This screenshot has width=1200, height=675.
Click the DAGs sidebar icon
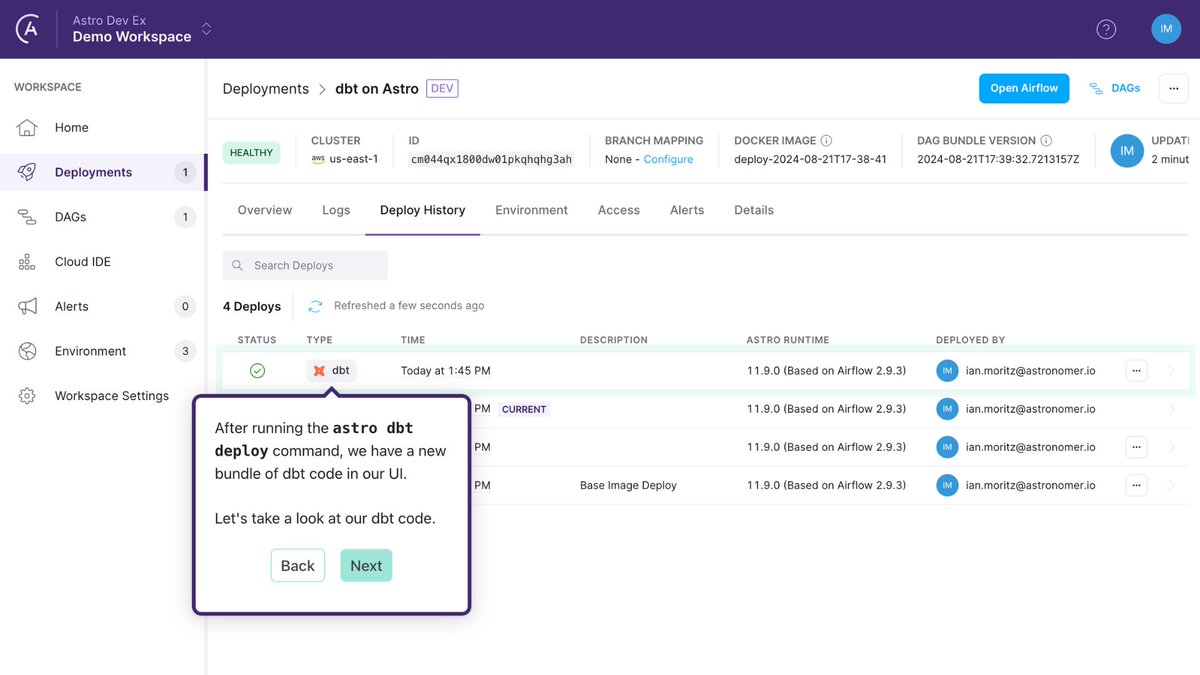[27, 217]
